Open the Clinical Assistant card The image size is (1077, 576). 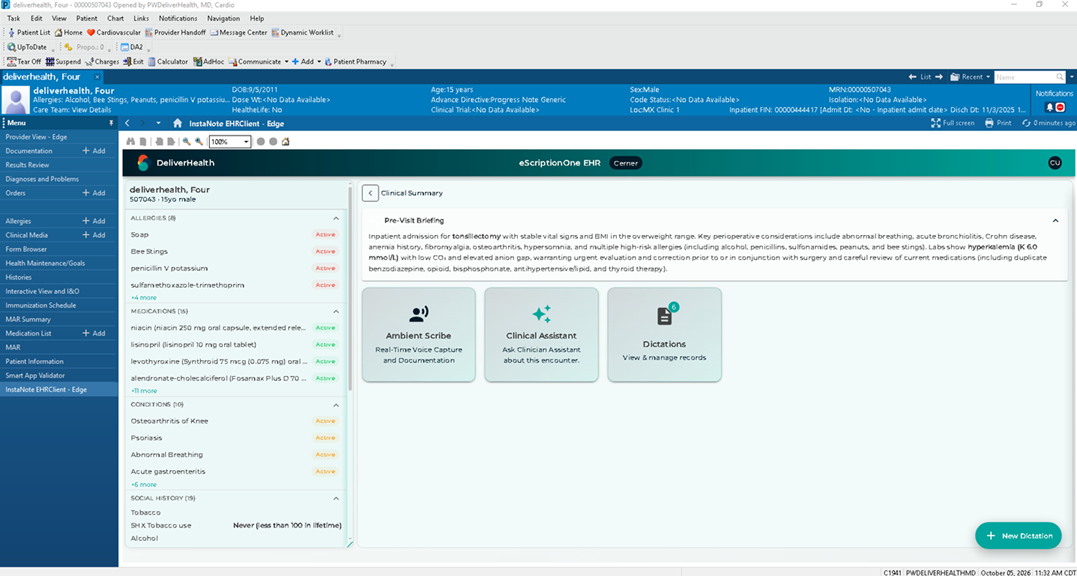541,334
